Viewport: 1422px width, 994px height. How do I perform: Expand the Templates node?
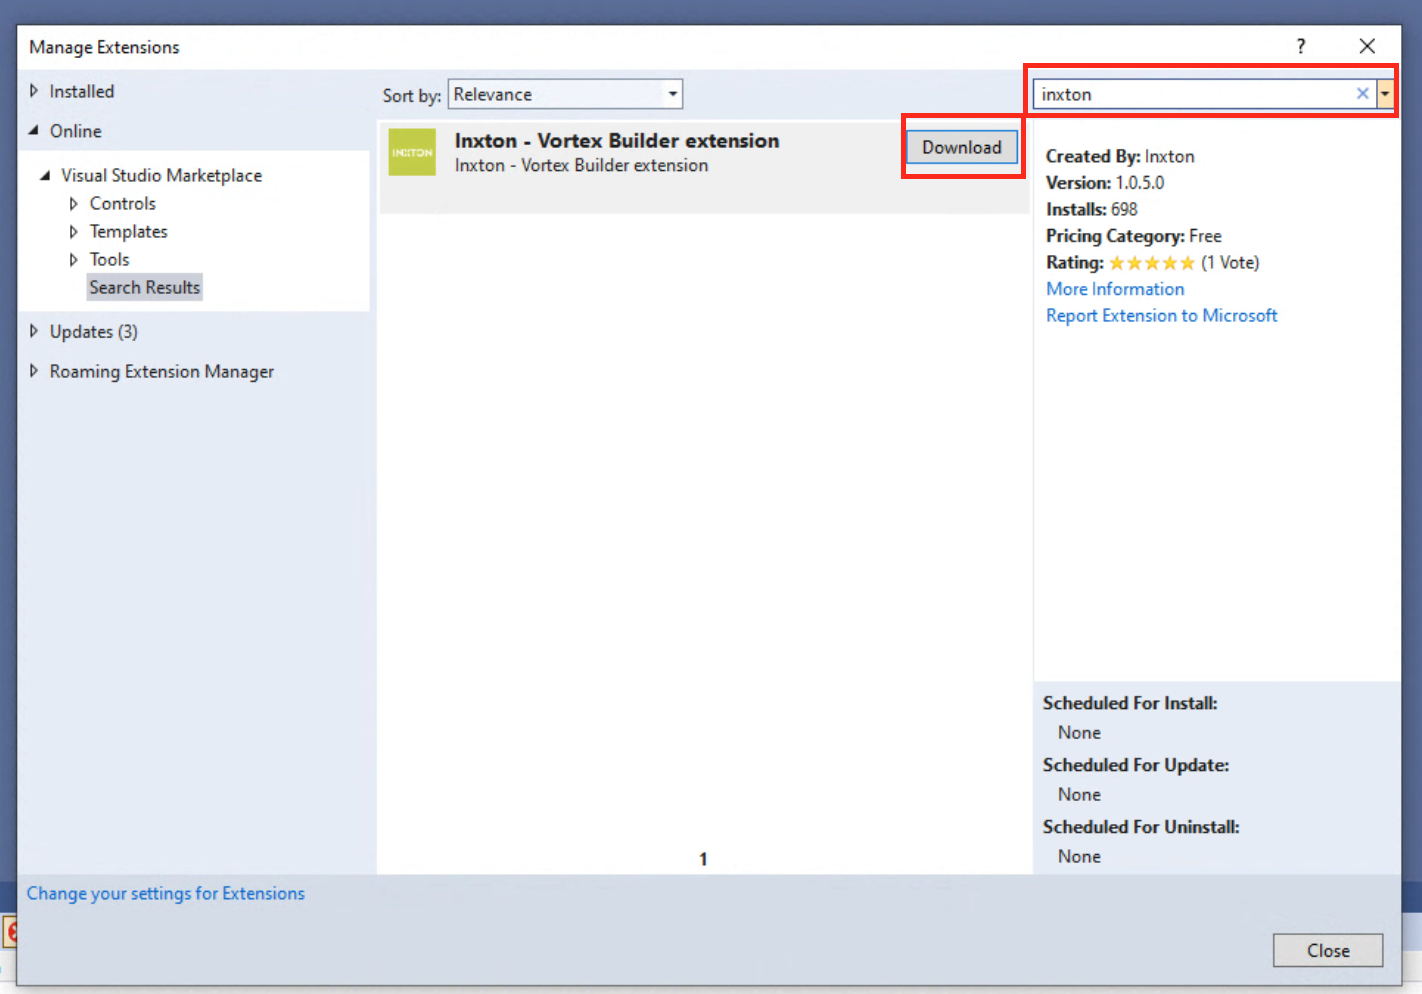(x=73, y=231)
